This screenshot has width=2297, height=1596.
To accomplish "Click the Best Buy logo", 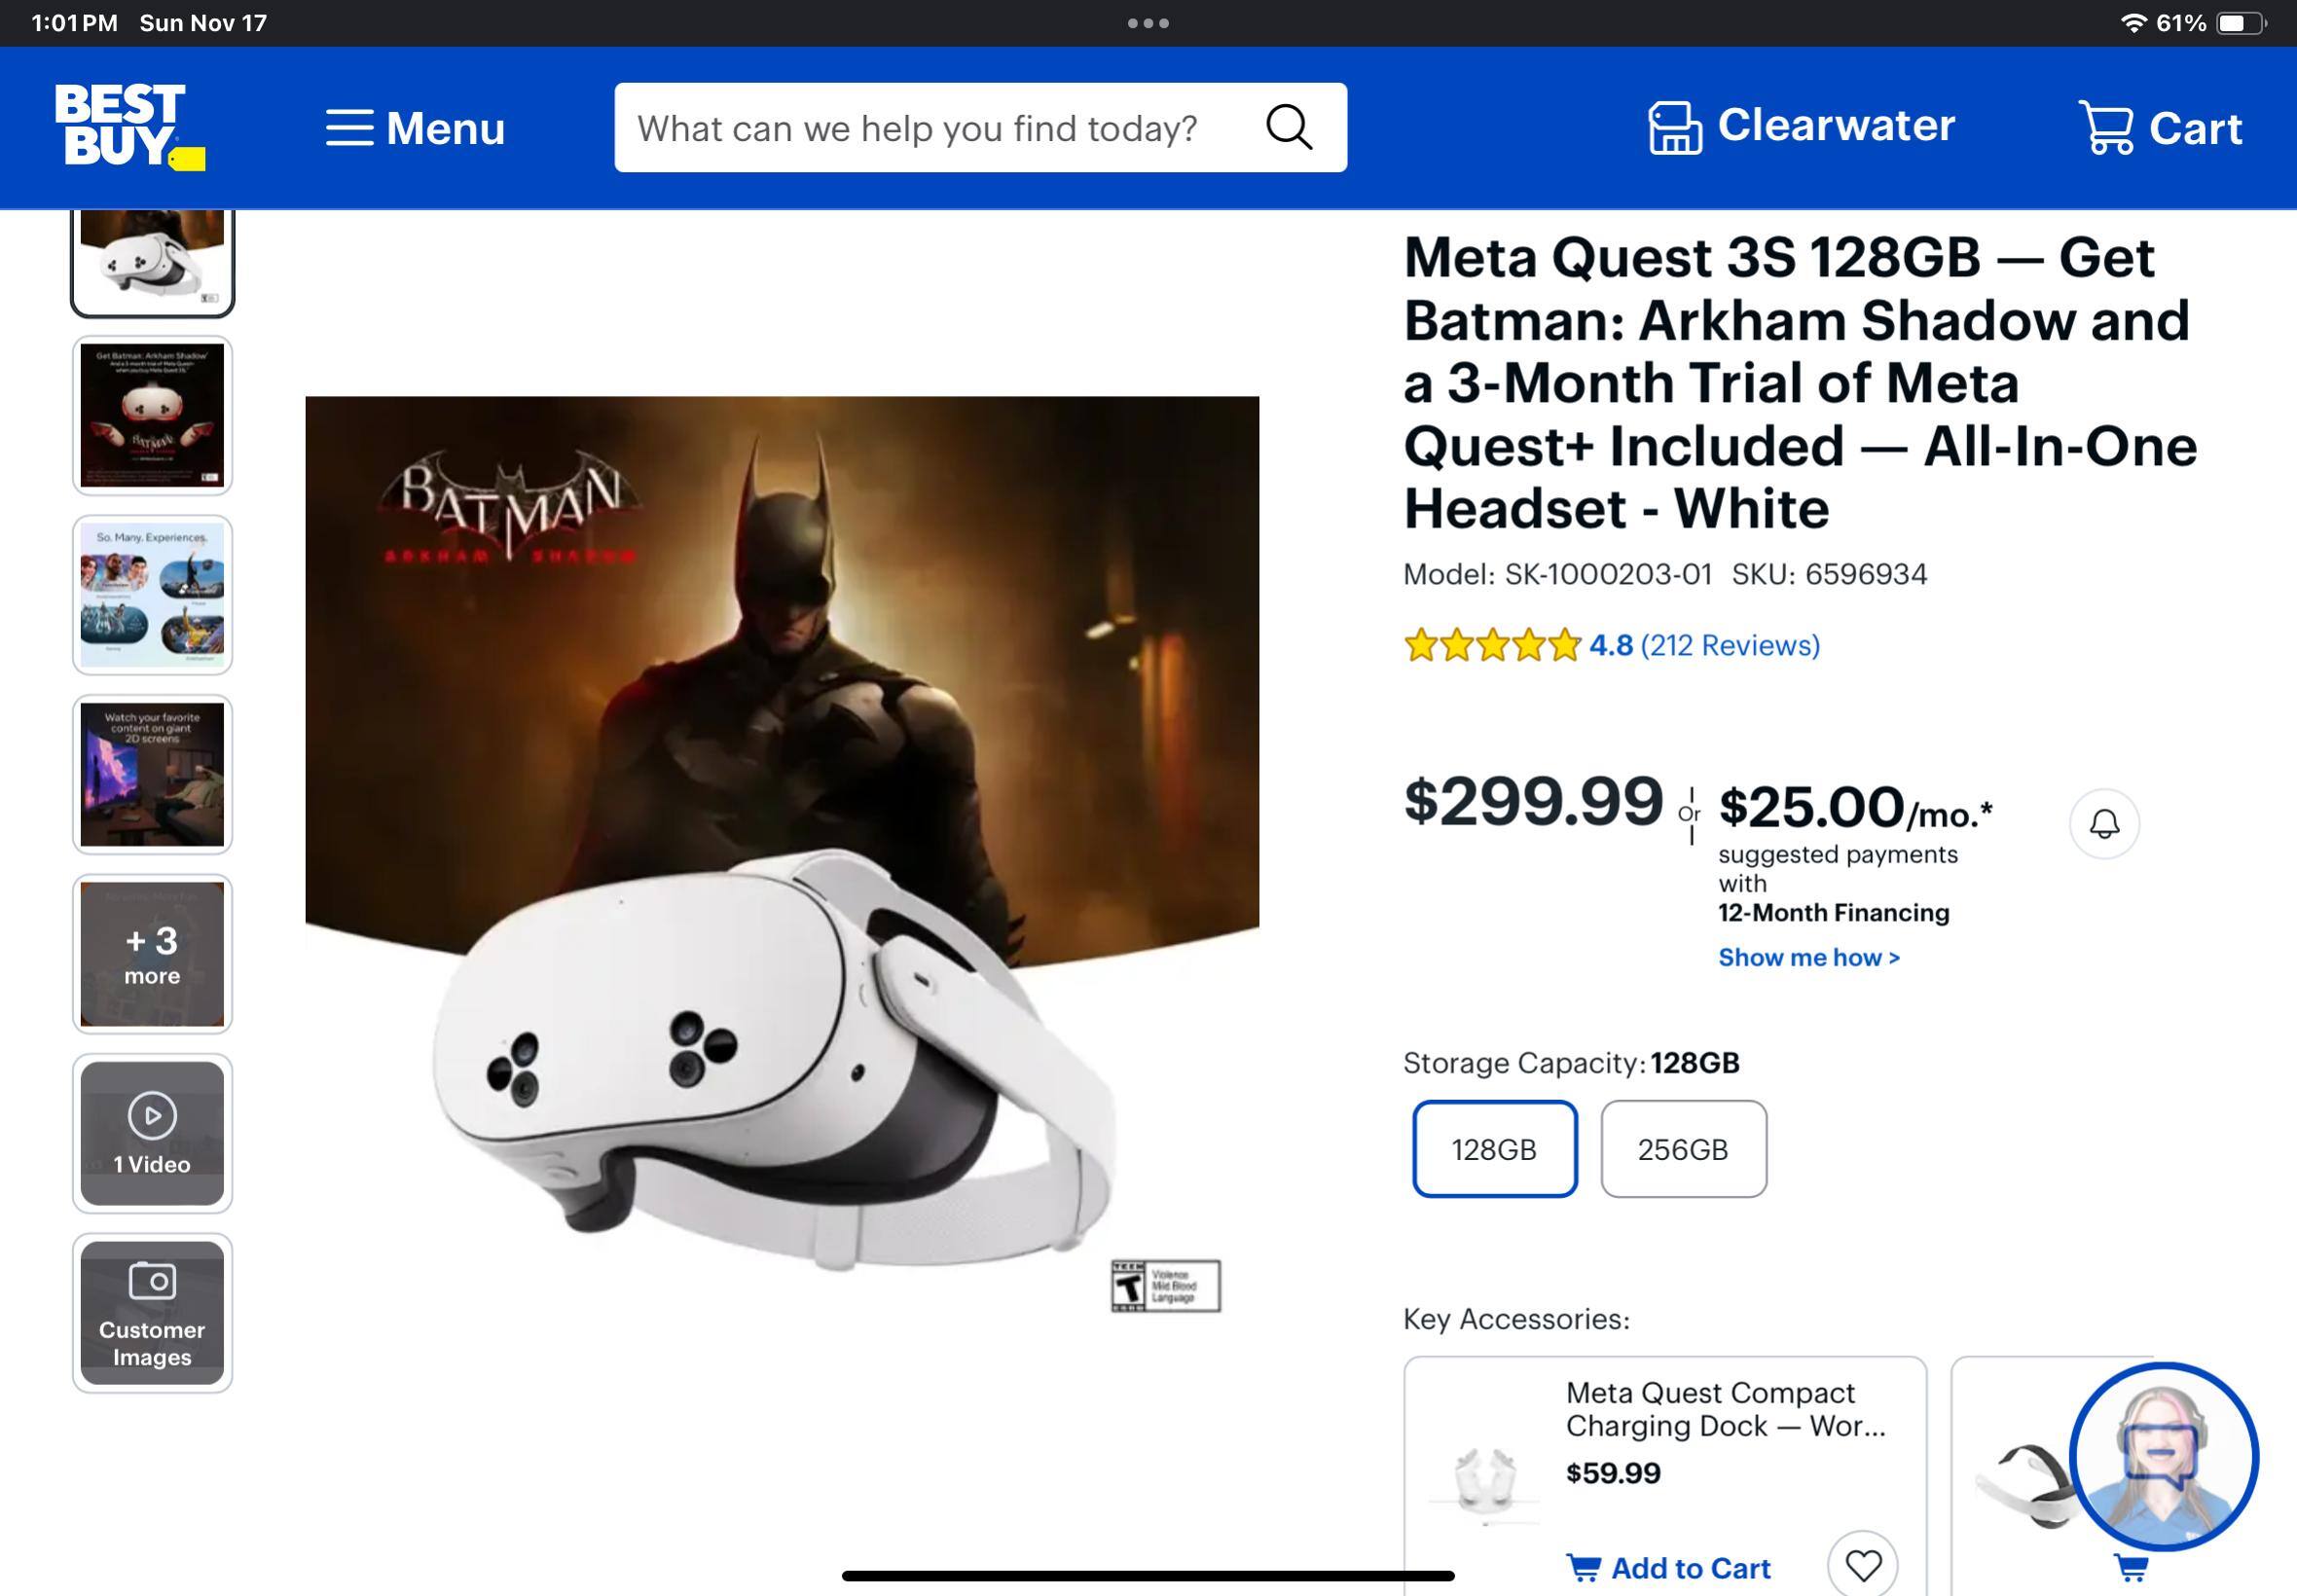I will [x=128, y=126].
